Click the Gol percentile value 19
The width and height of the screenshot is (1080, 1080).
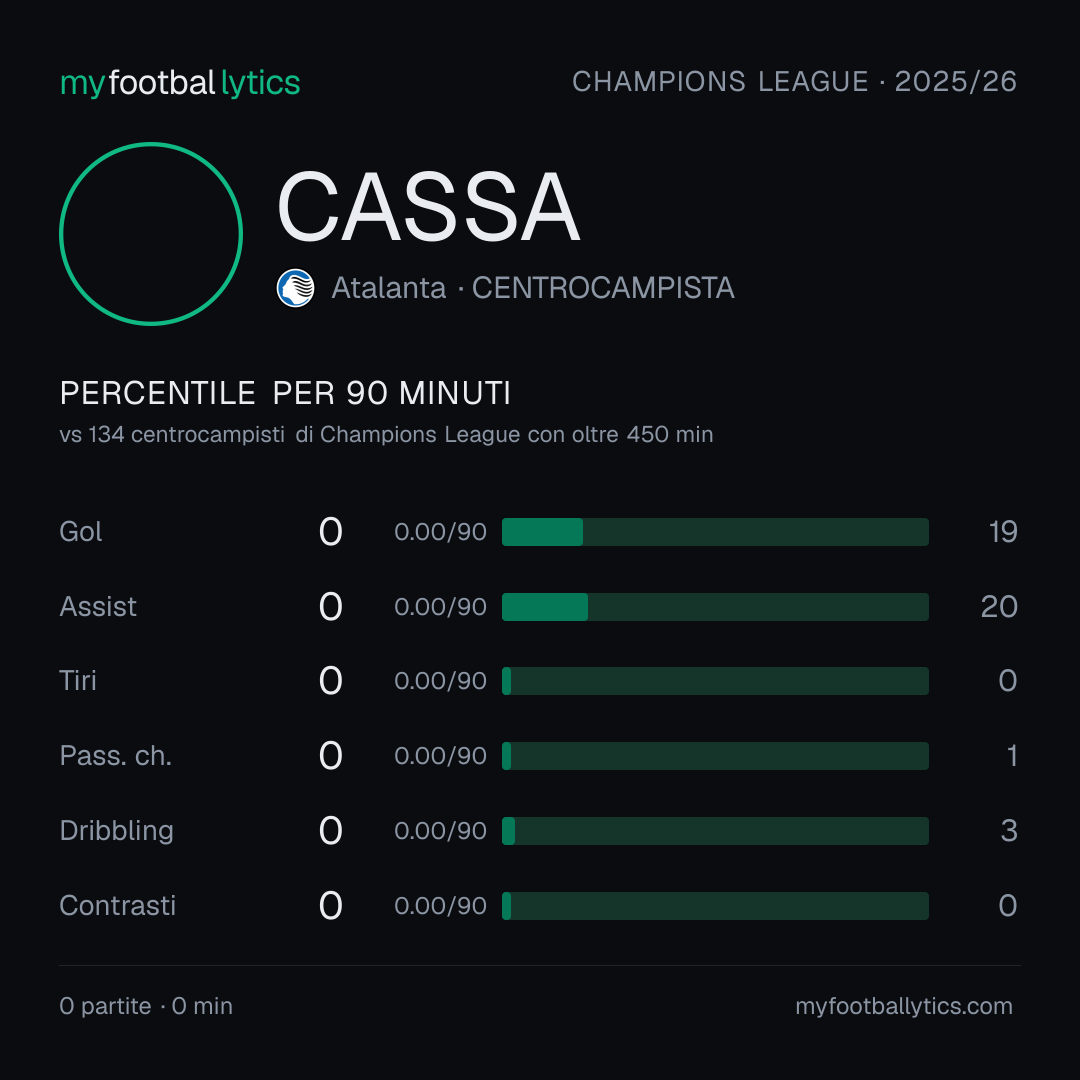(x=1003, y=532)
